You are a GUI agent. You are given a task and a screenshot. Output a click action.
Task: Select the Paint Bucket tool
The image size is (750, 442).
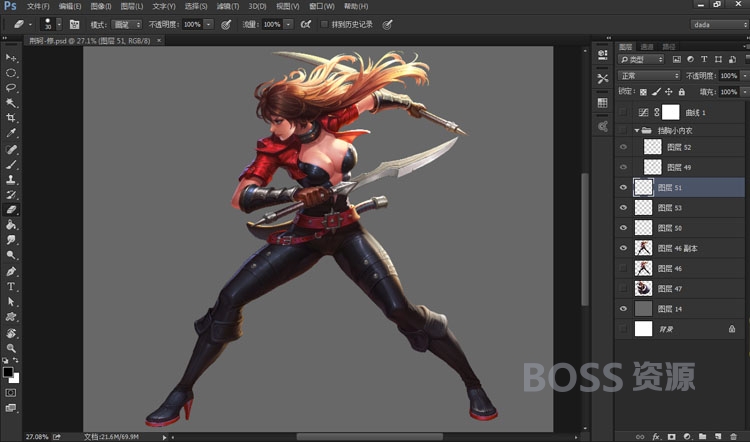(11, 225)
